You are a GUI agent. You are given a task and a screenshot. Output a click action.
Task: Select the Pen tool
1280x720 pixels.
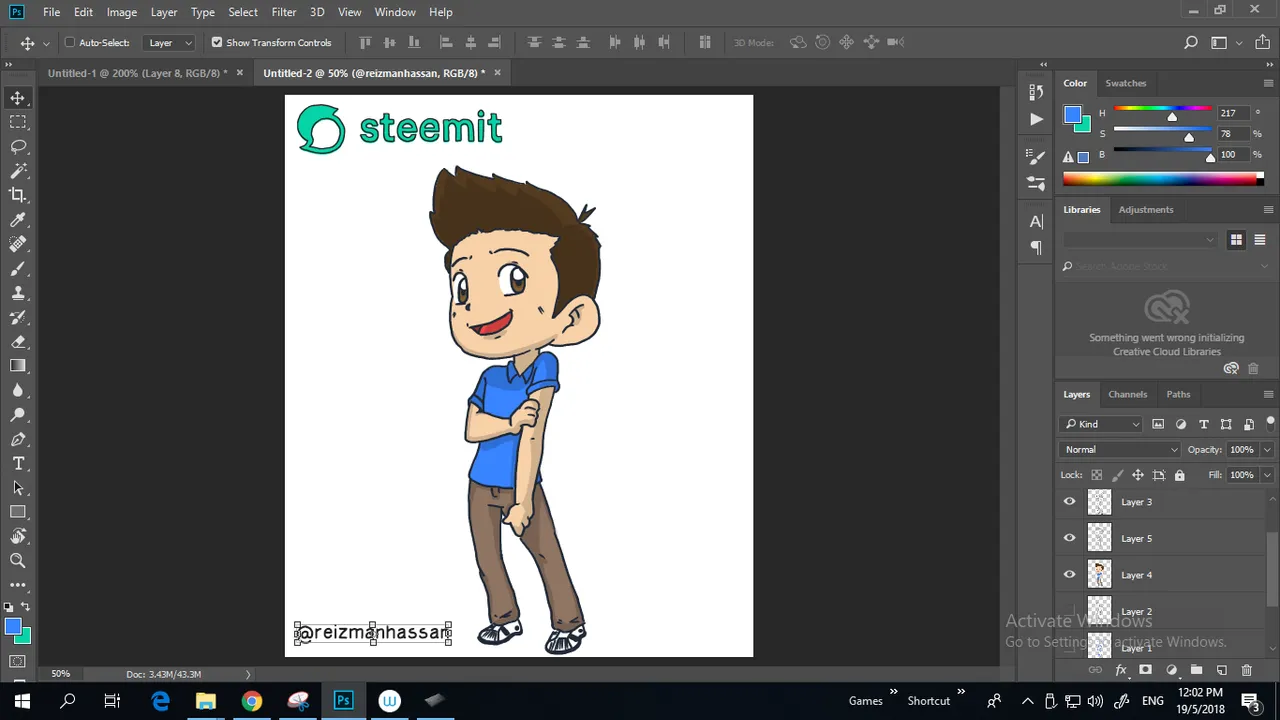pyautogui.click(x=18, y=439)
